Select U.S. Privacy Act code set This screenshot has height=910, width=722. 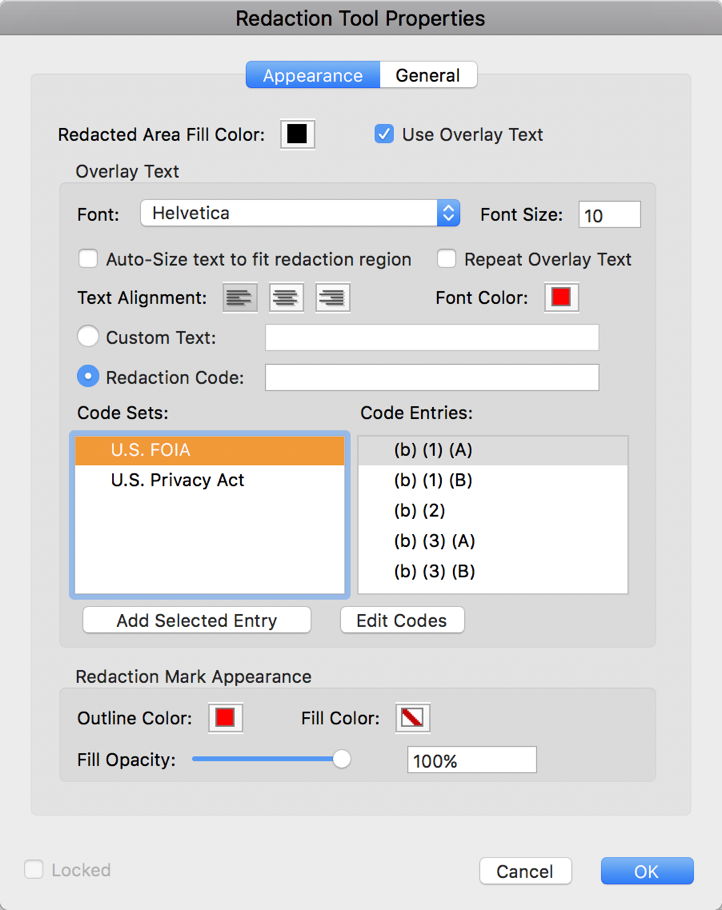[178, 480]
